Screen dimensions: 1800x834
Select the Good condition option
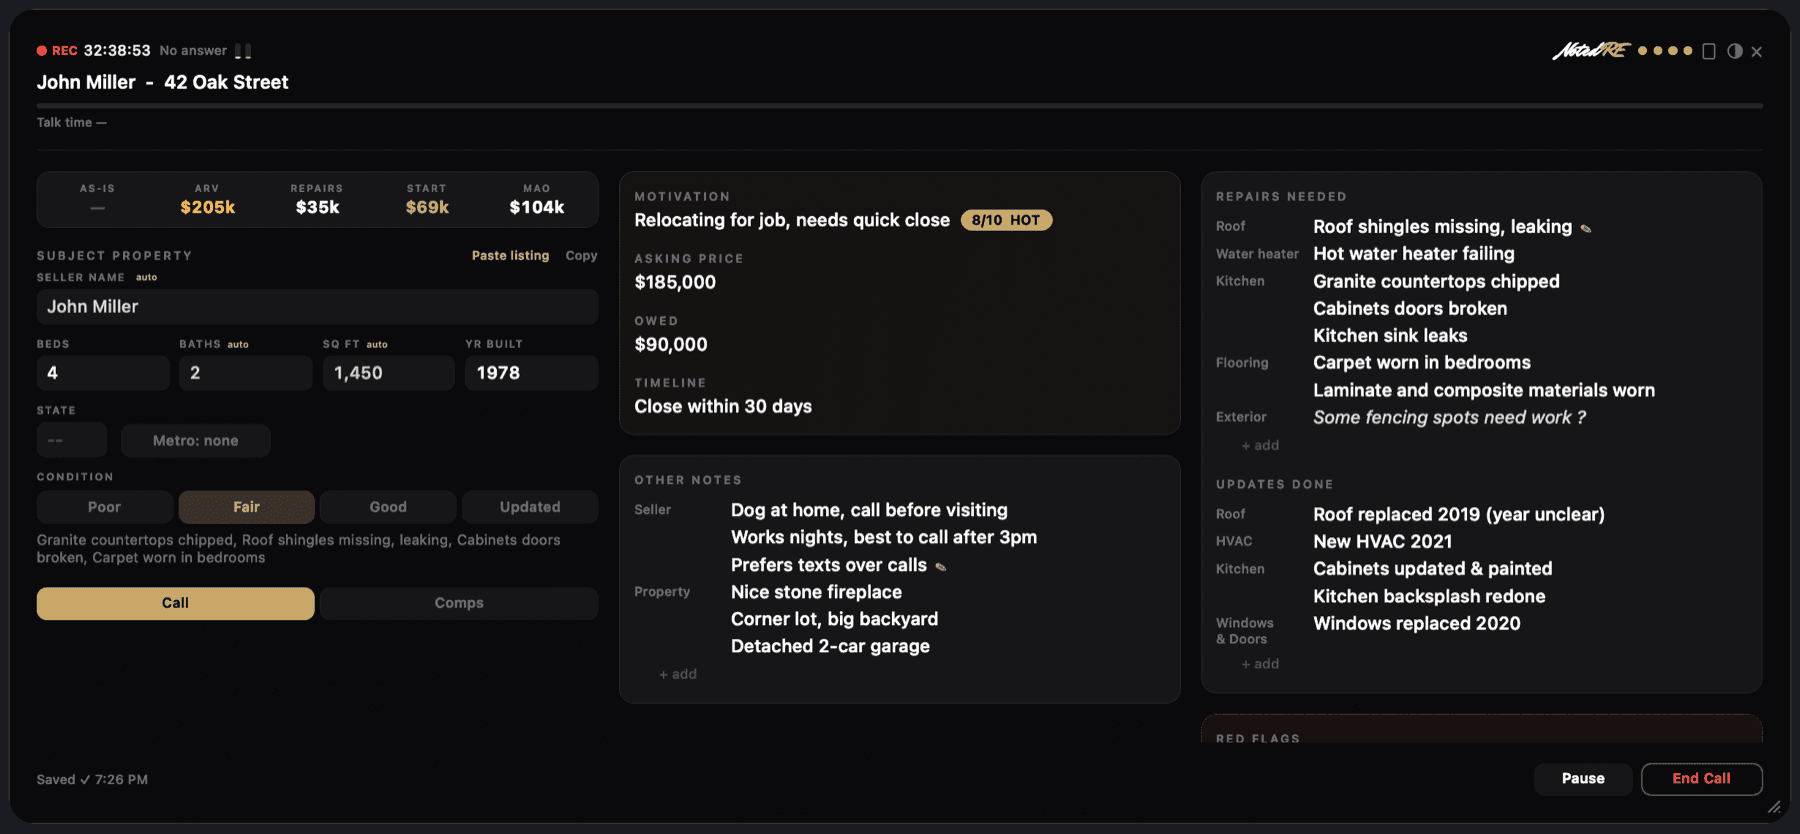[x=388, y=507]
